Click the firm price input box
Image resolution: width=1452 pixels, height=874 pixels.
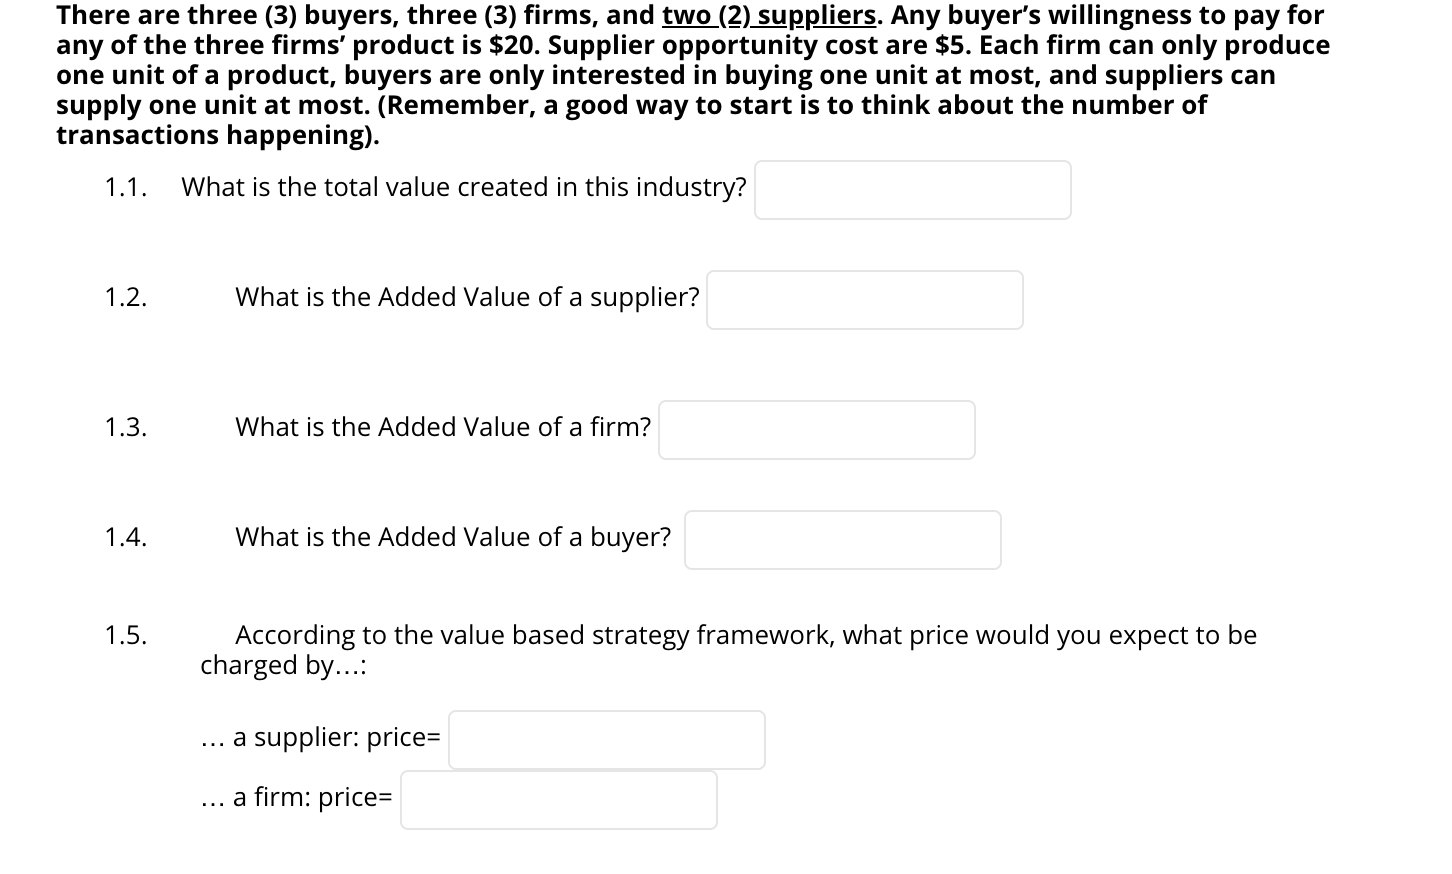tap(558, 799)
